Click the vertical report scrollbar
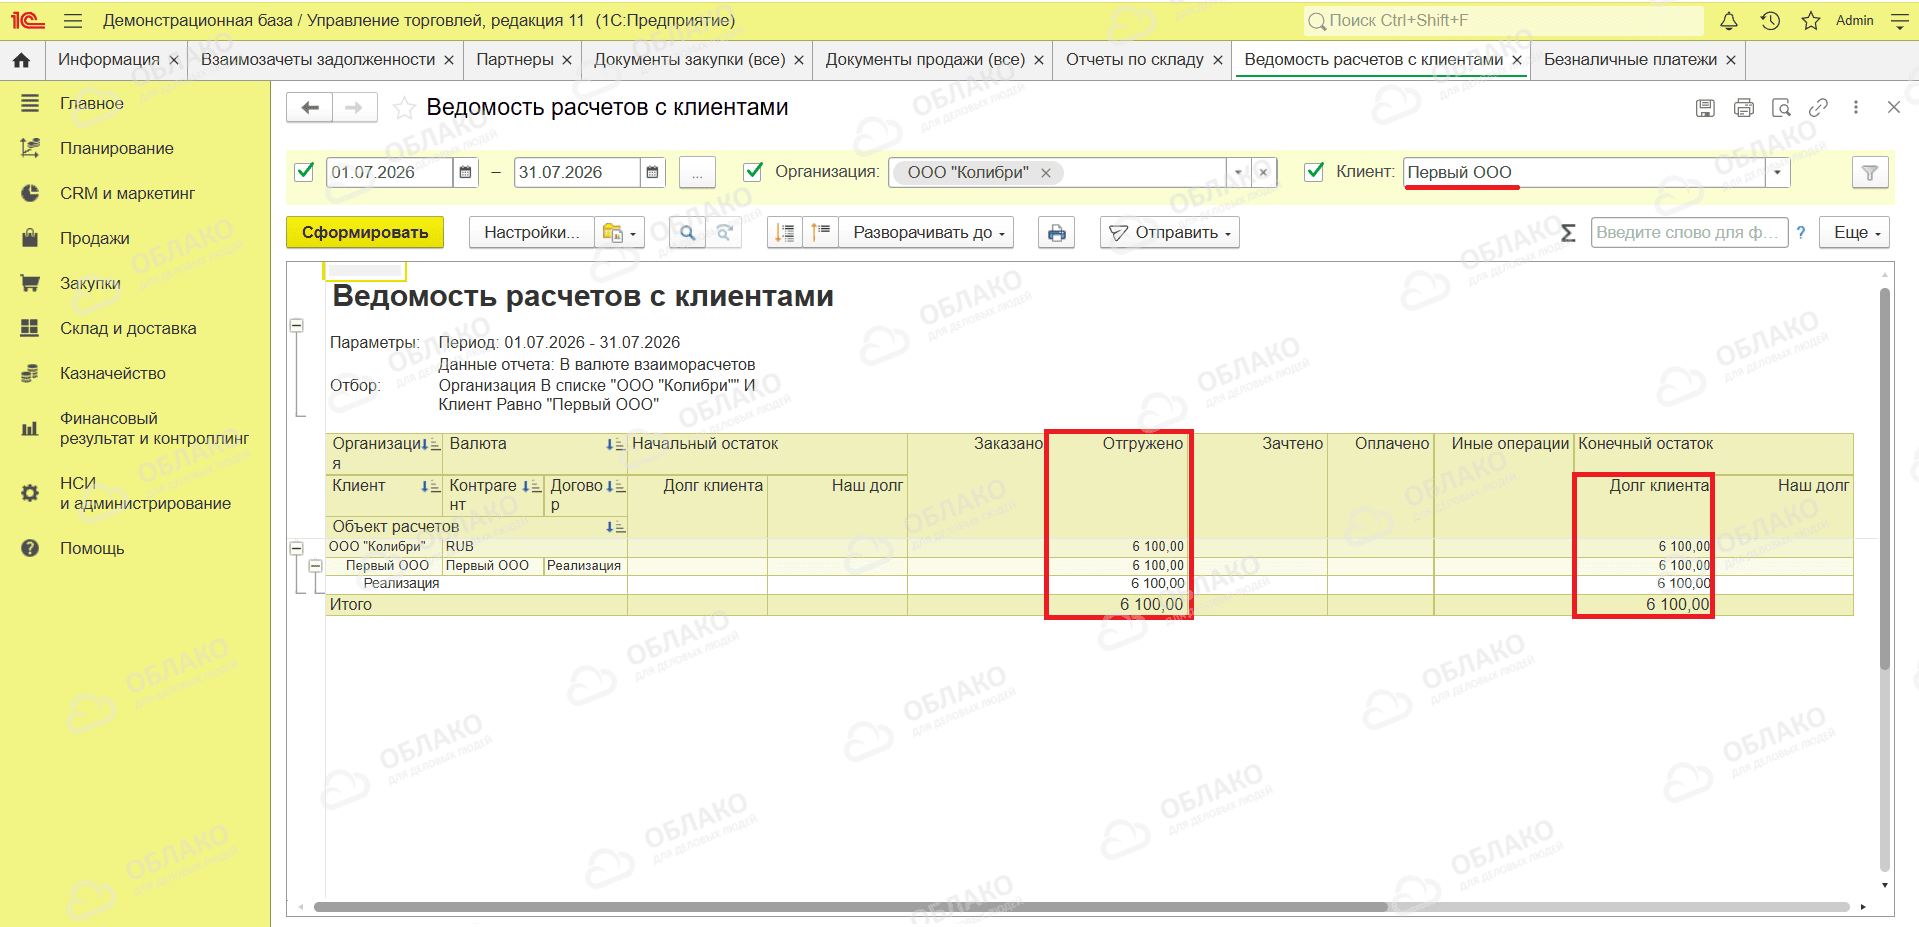The image size is (1919, 927). point(1885,480)
